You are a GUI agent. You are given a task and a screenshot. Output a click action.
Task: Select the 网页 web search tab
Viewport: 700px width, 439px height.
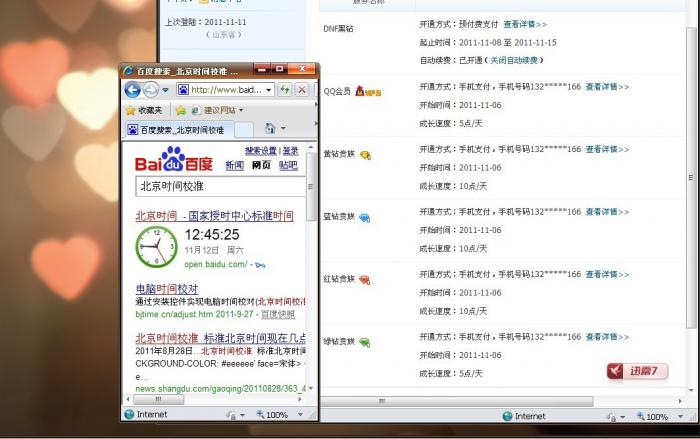261,165
